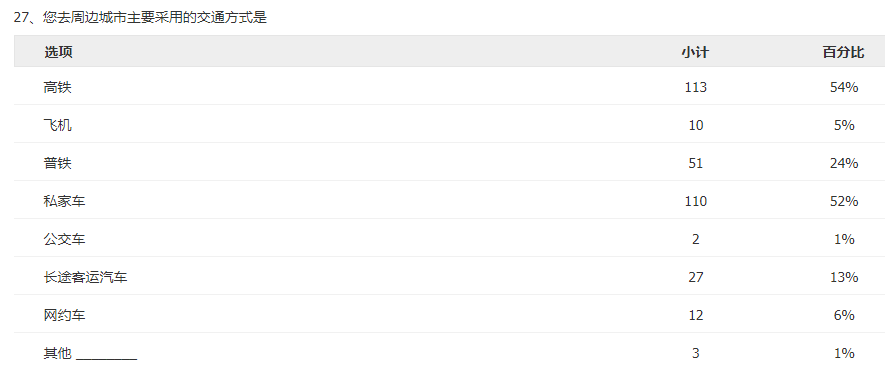This screenshot has height=367, width=885.
Task: Click the 百分比 column header
Action: click(843, 53)
